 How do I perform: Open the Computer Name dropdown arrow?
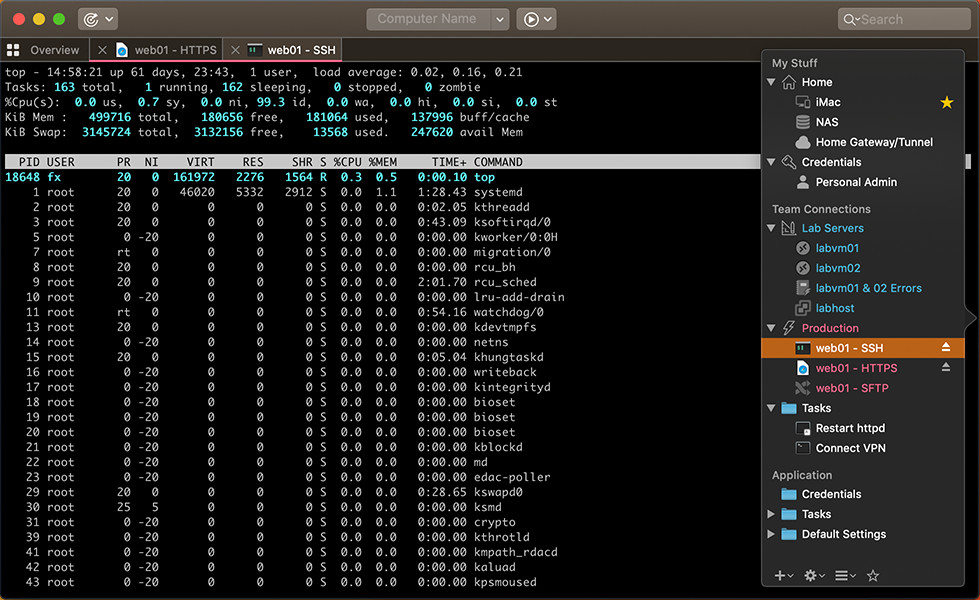coord(500,19)
